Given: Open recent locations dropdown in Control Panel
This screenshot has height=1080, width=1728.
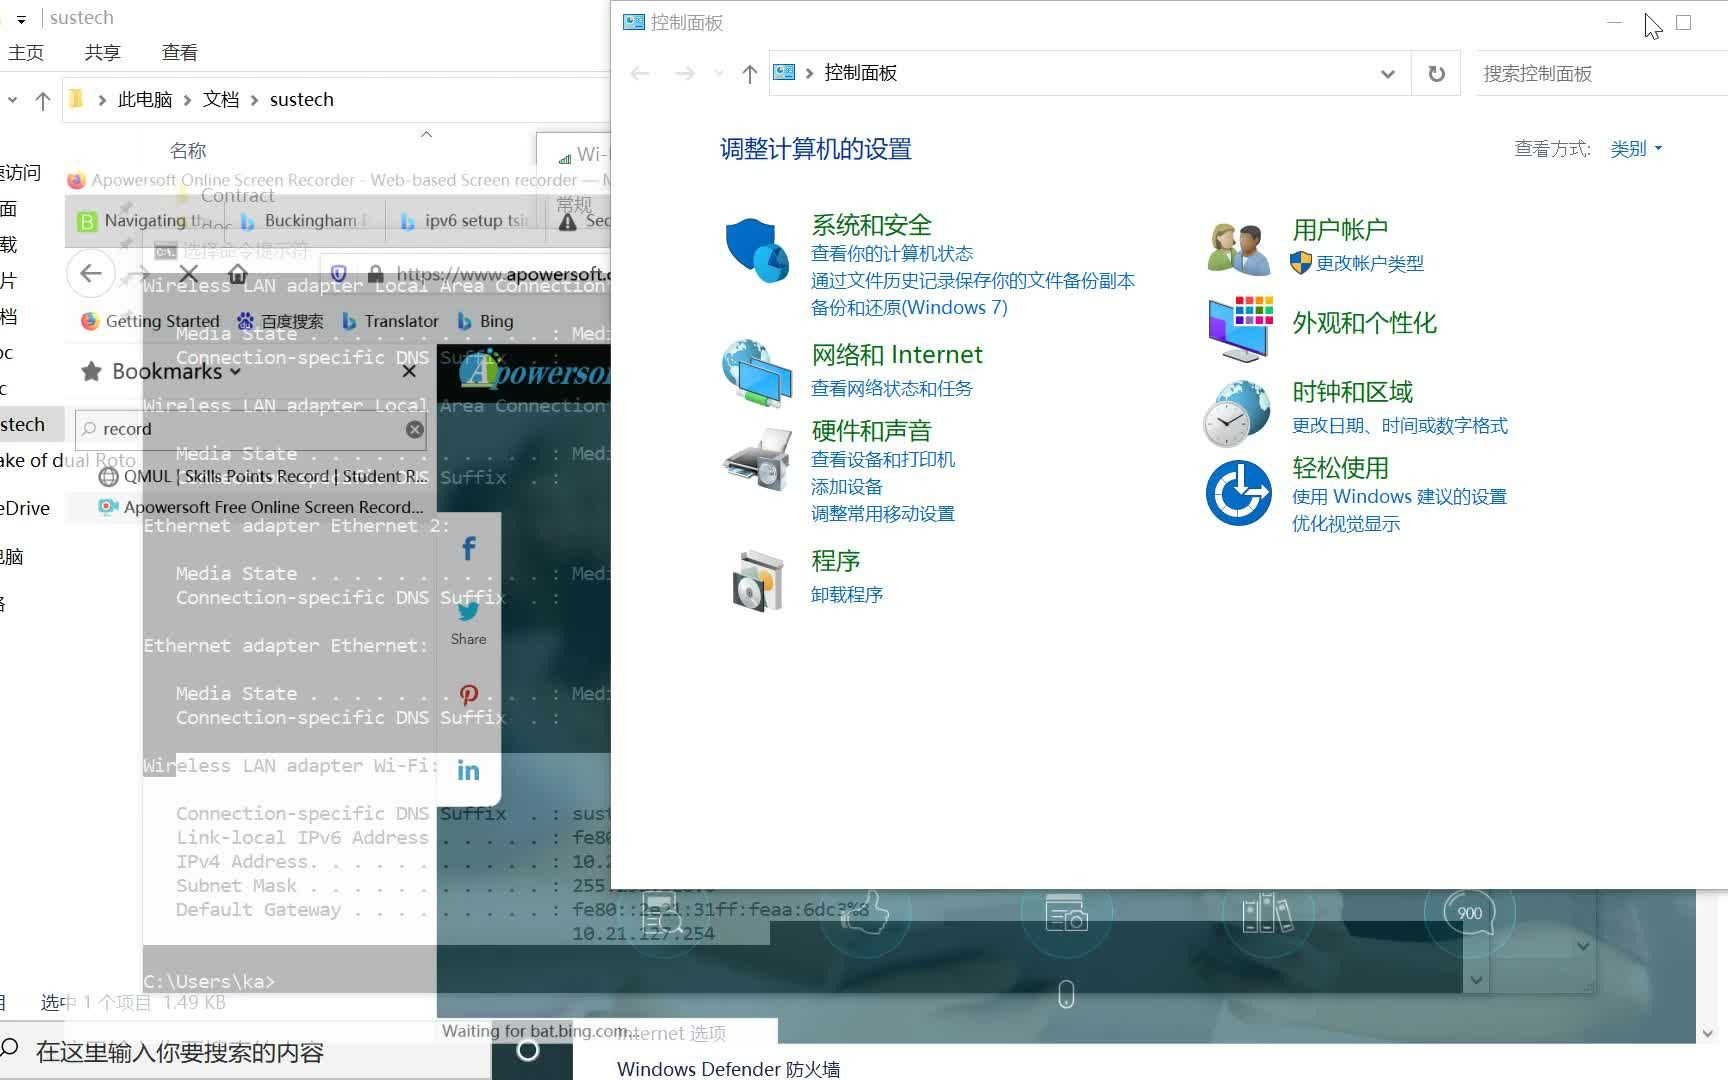Looking at the screenshot, I should [718, 73].
